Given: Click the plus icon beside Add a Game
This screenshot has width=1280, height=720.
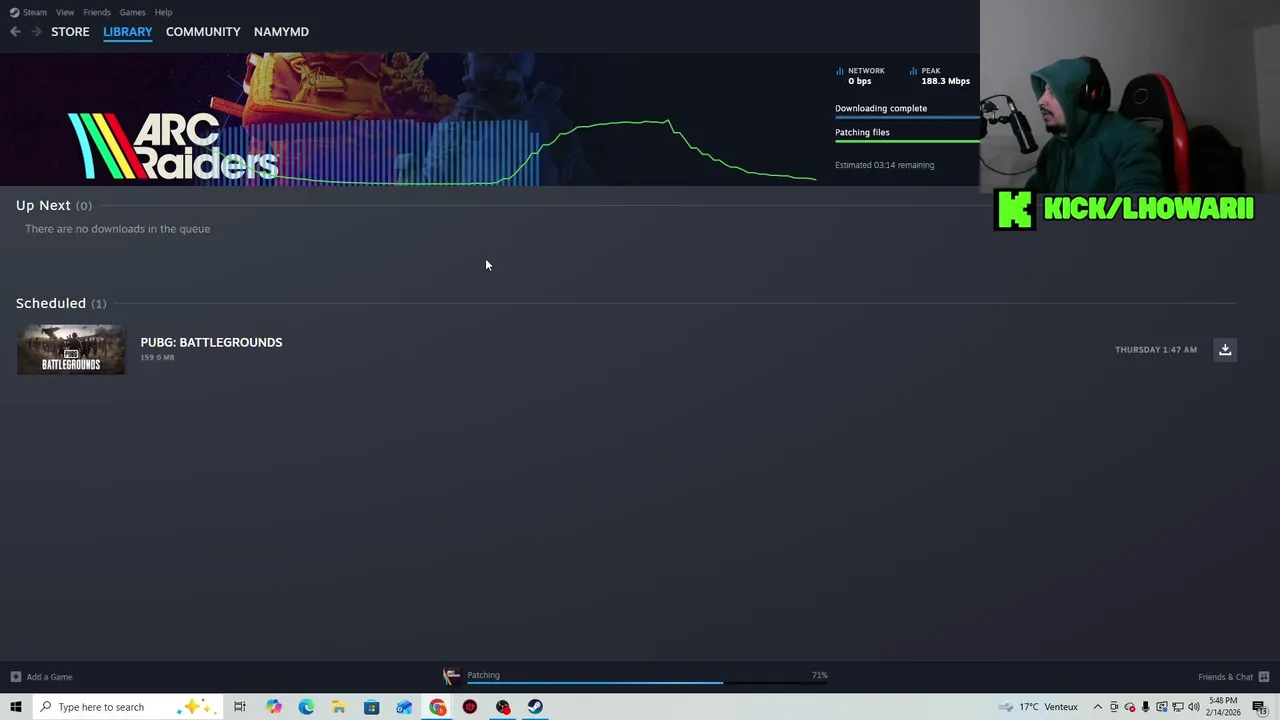Looking at the screenshot, I should [x=15, y=677].
